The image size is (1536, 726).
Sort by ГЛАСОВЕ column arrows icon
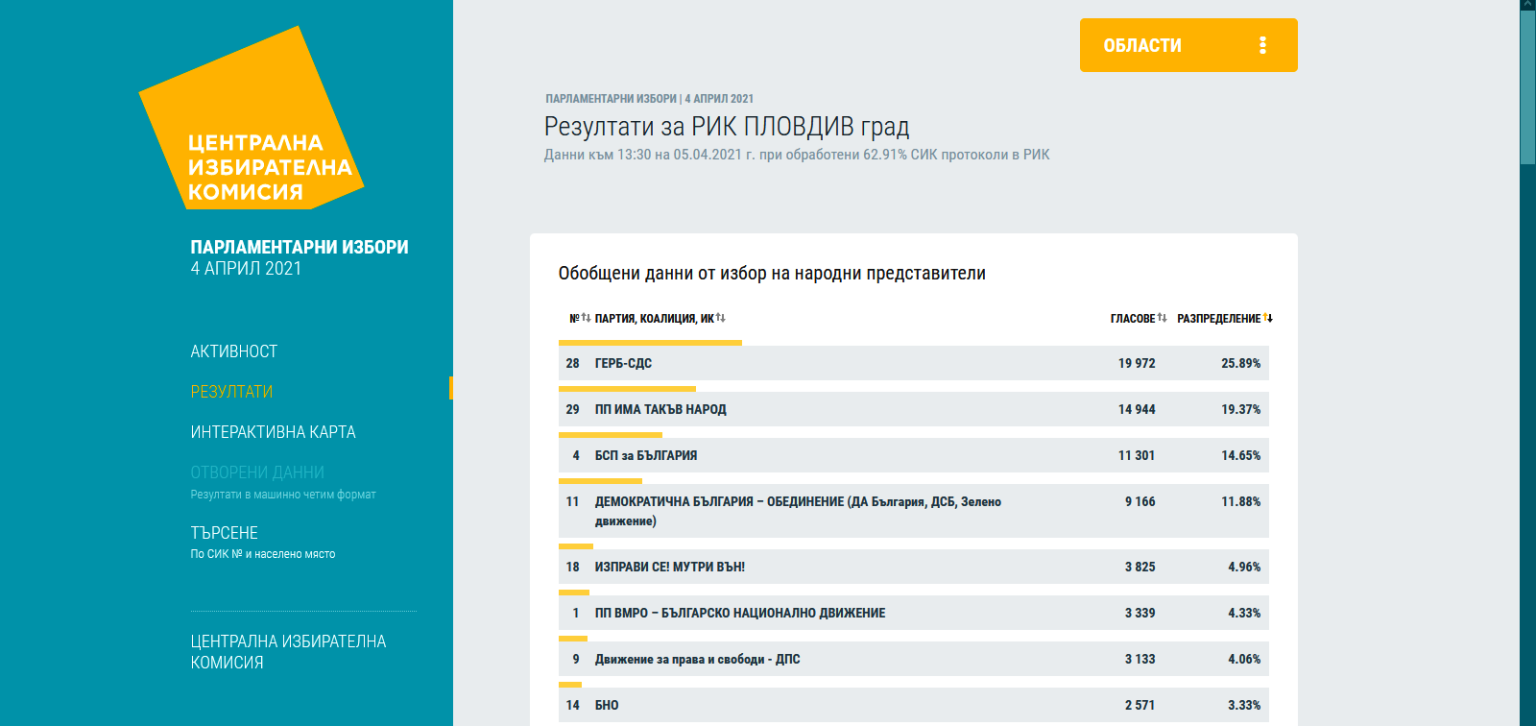pos(1162,318)
